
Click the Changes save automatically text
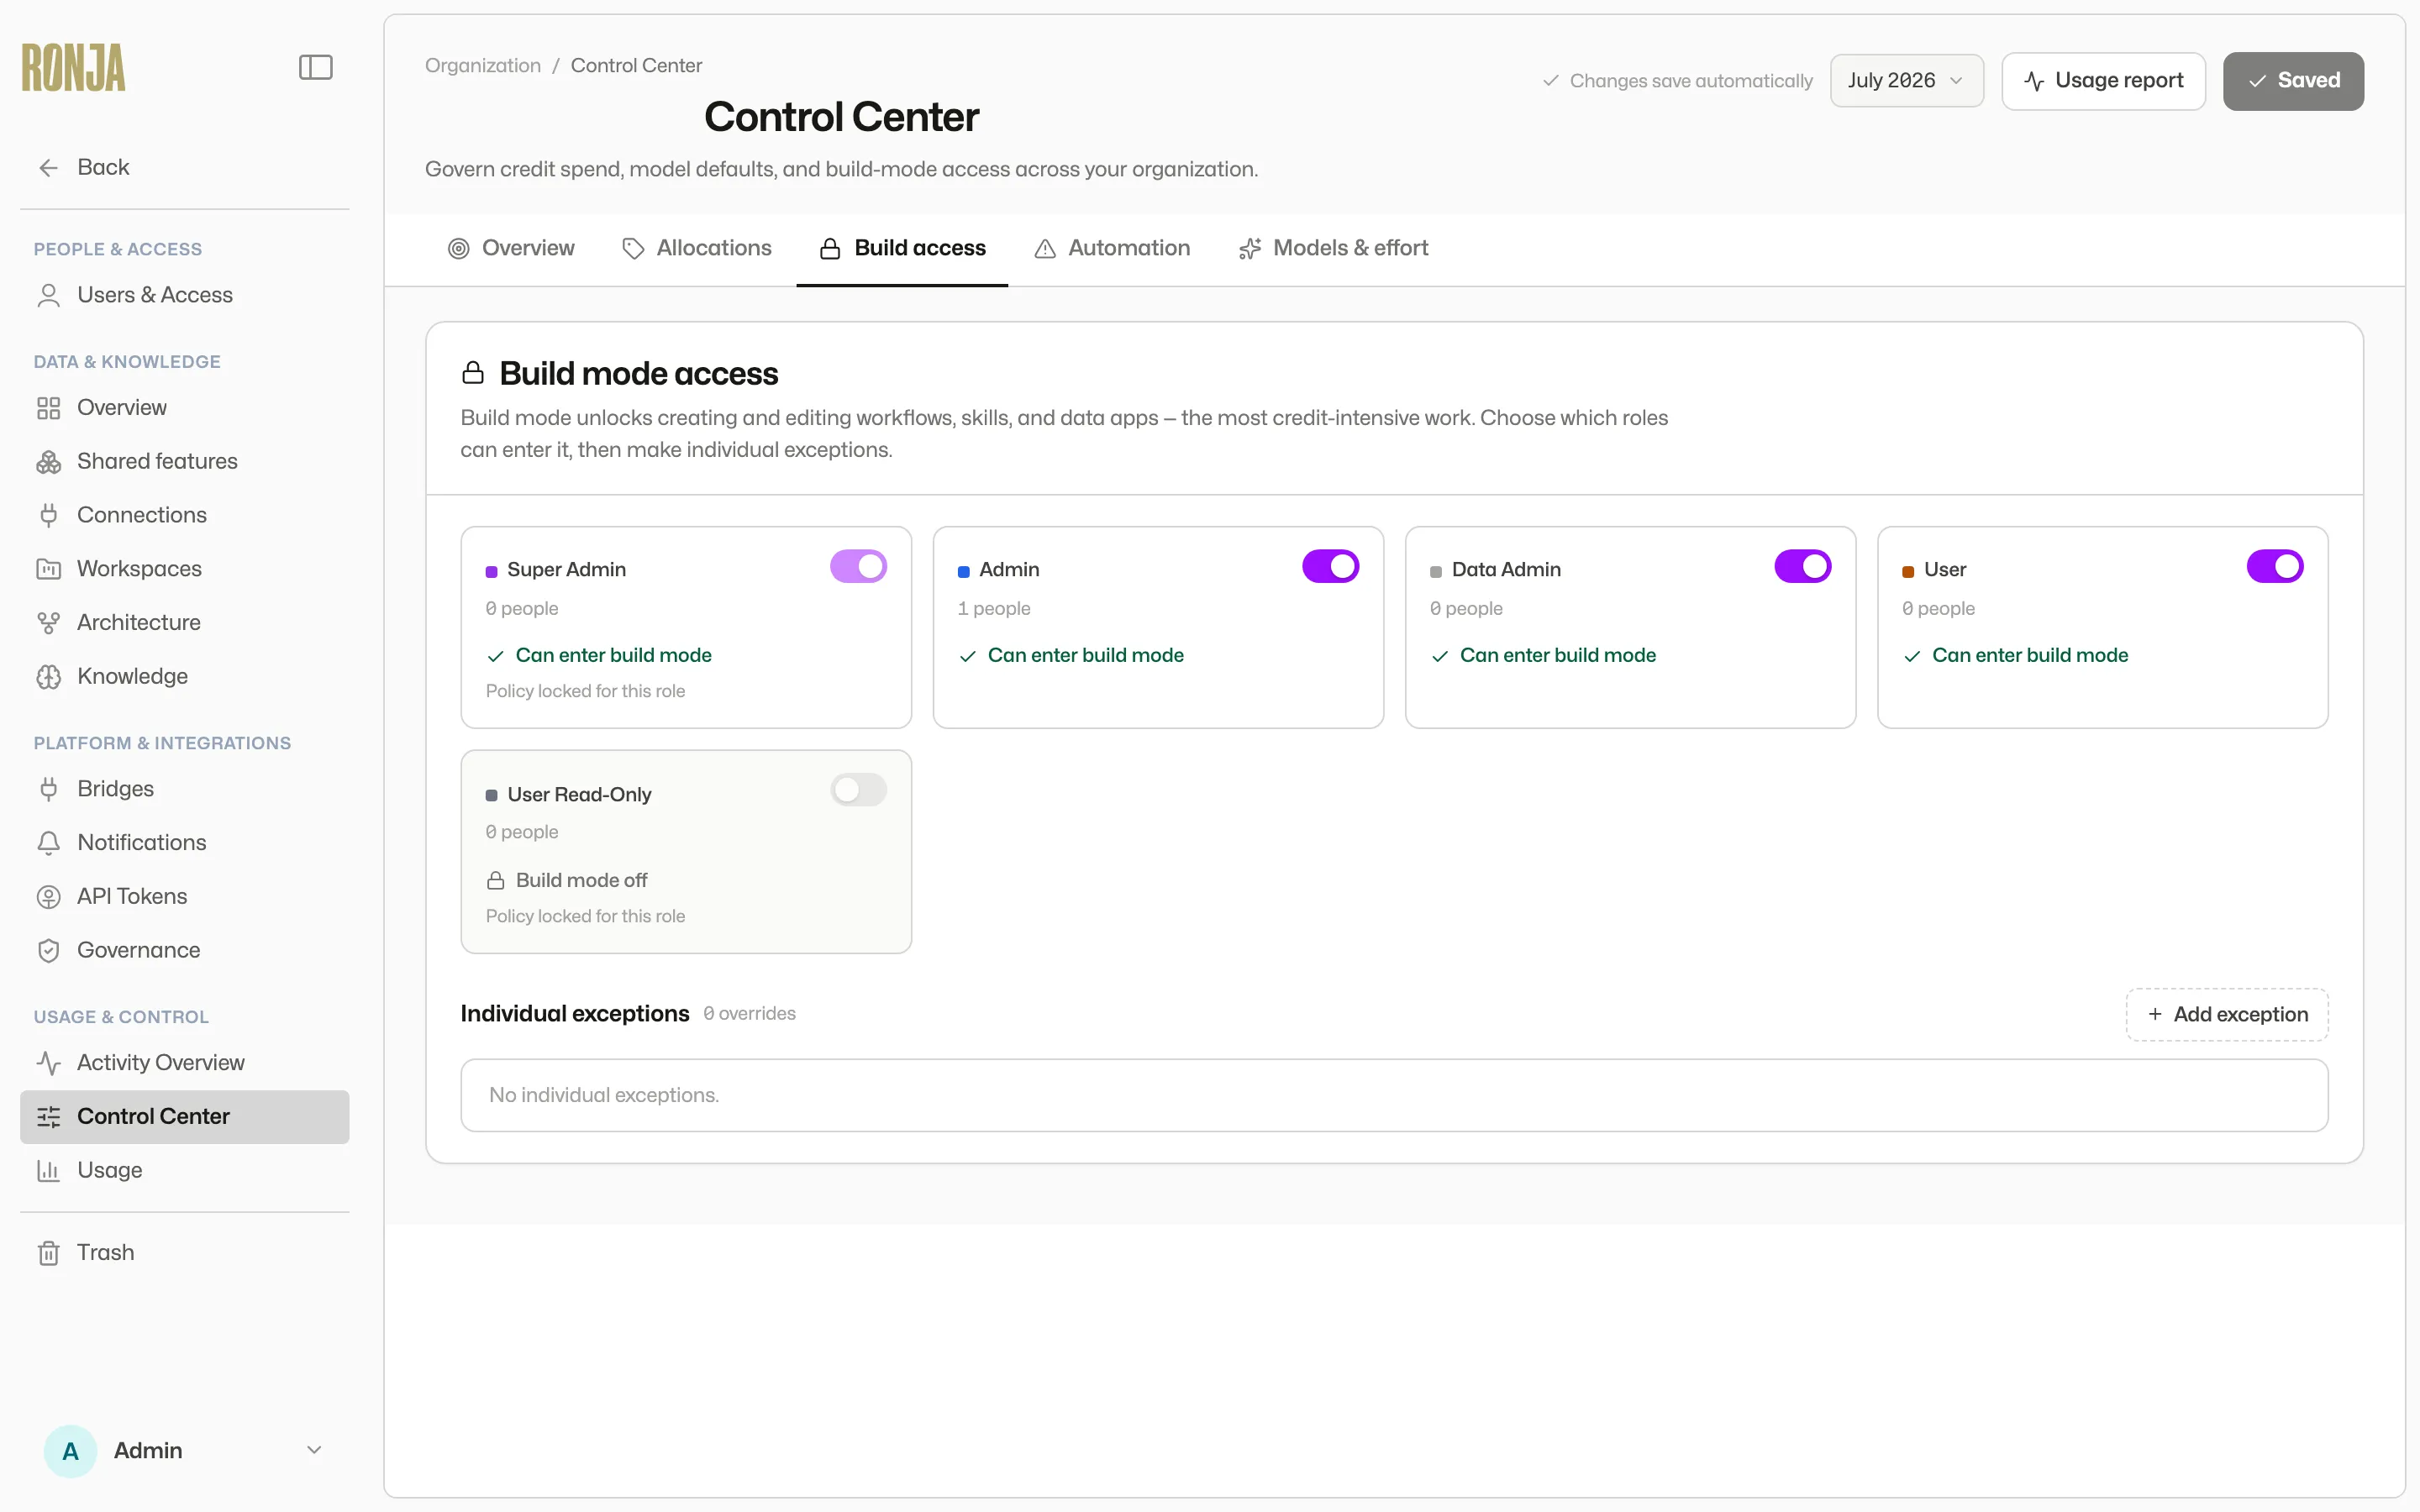pos(1690,81)
